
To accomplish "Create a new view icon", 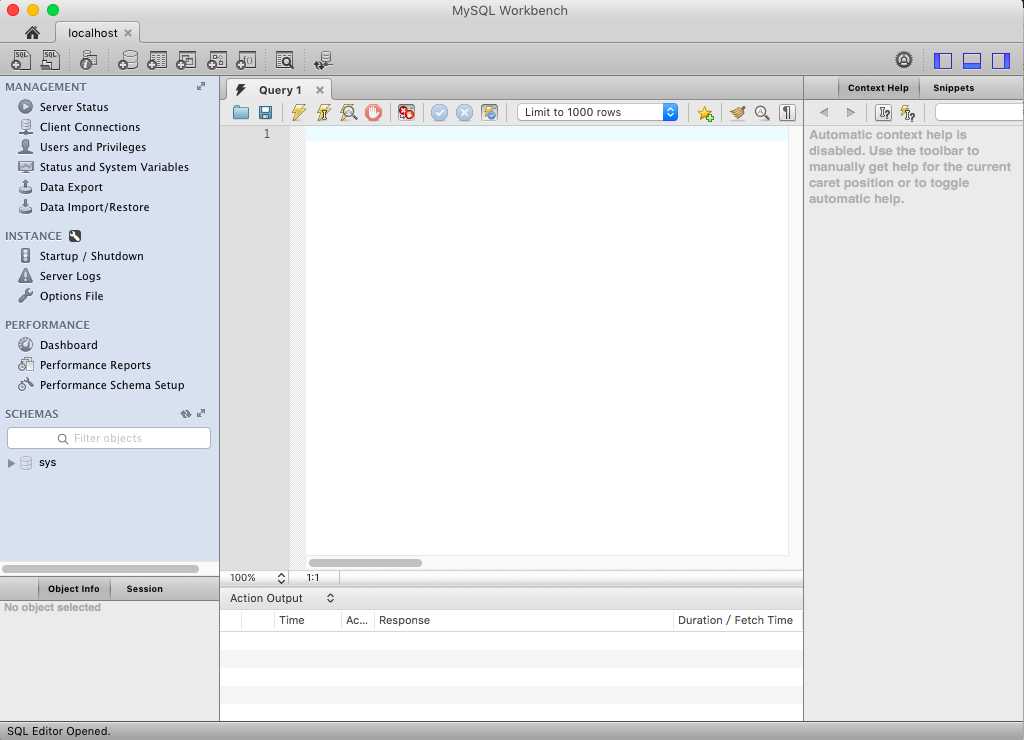I will pyautogui.click(x=186, y=60).
